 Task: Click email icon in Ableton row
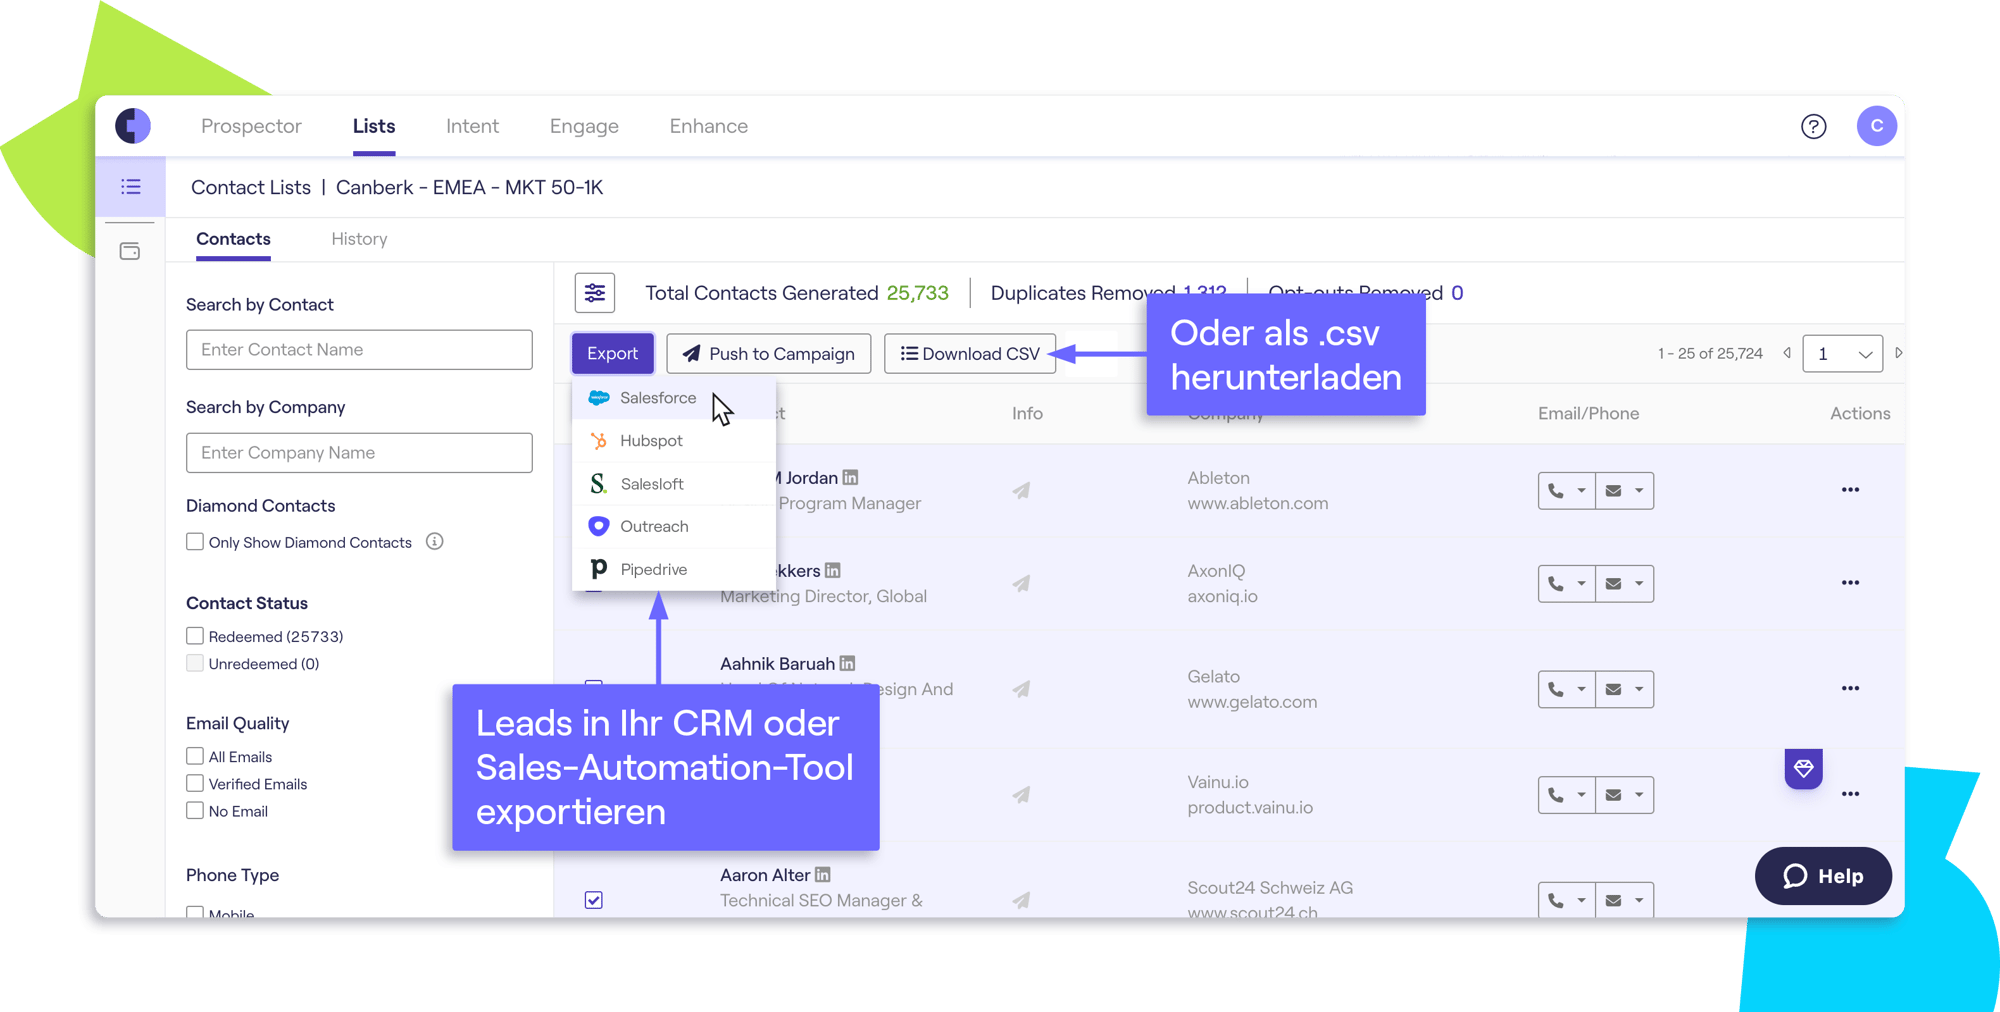pyautogui.click(x=1613, y=491)
